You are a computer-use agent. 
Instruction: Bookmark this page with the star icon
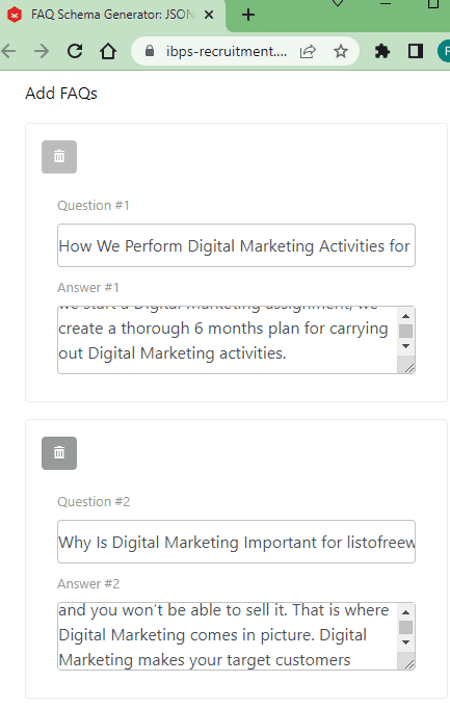(341, 51)
